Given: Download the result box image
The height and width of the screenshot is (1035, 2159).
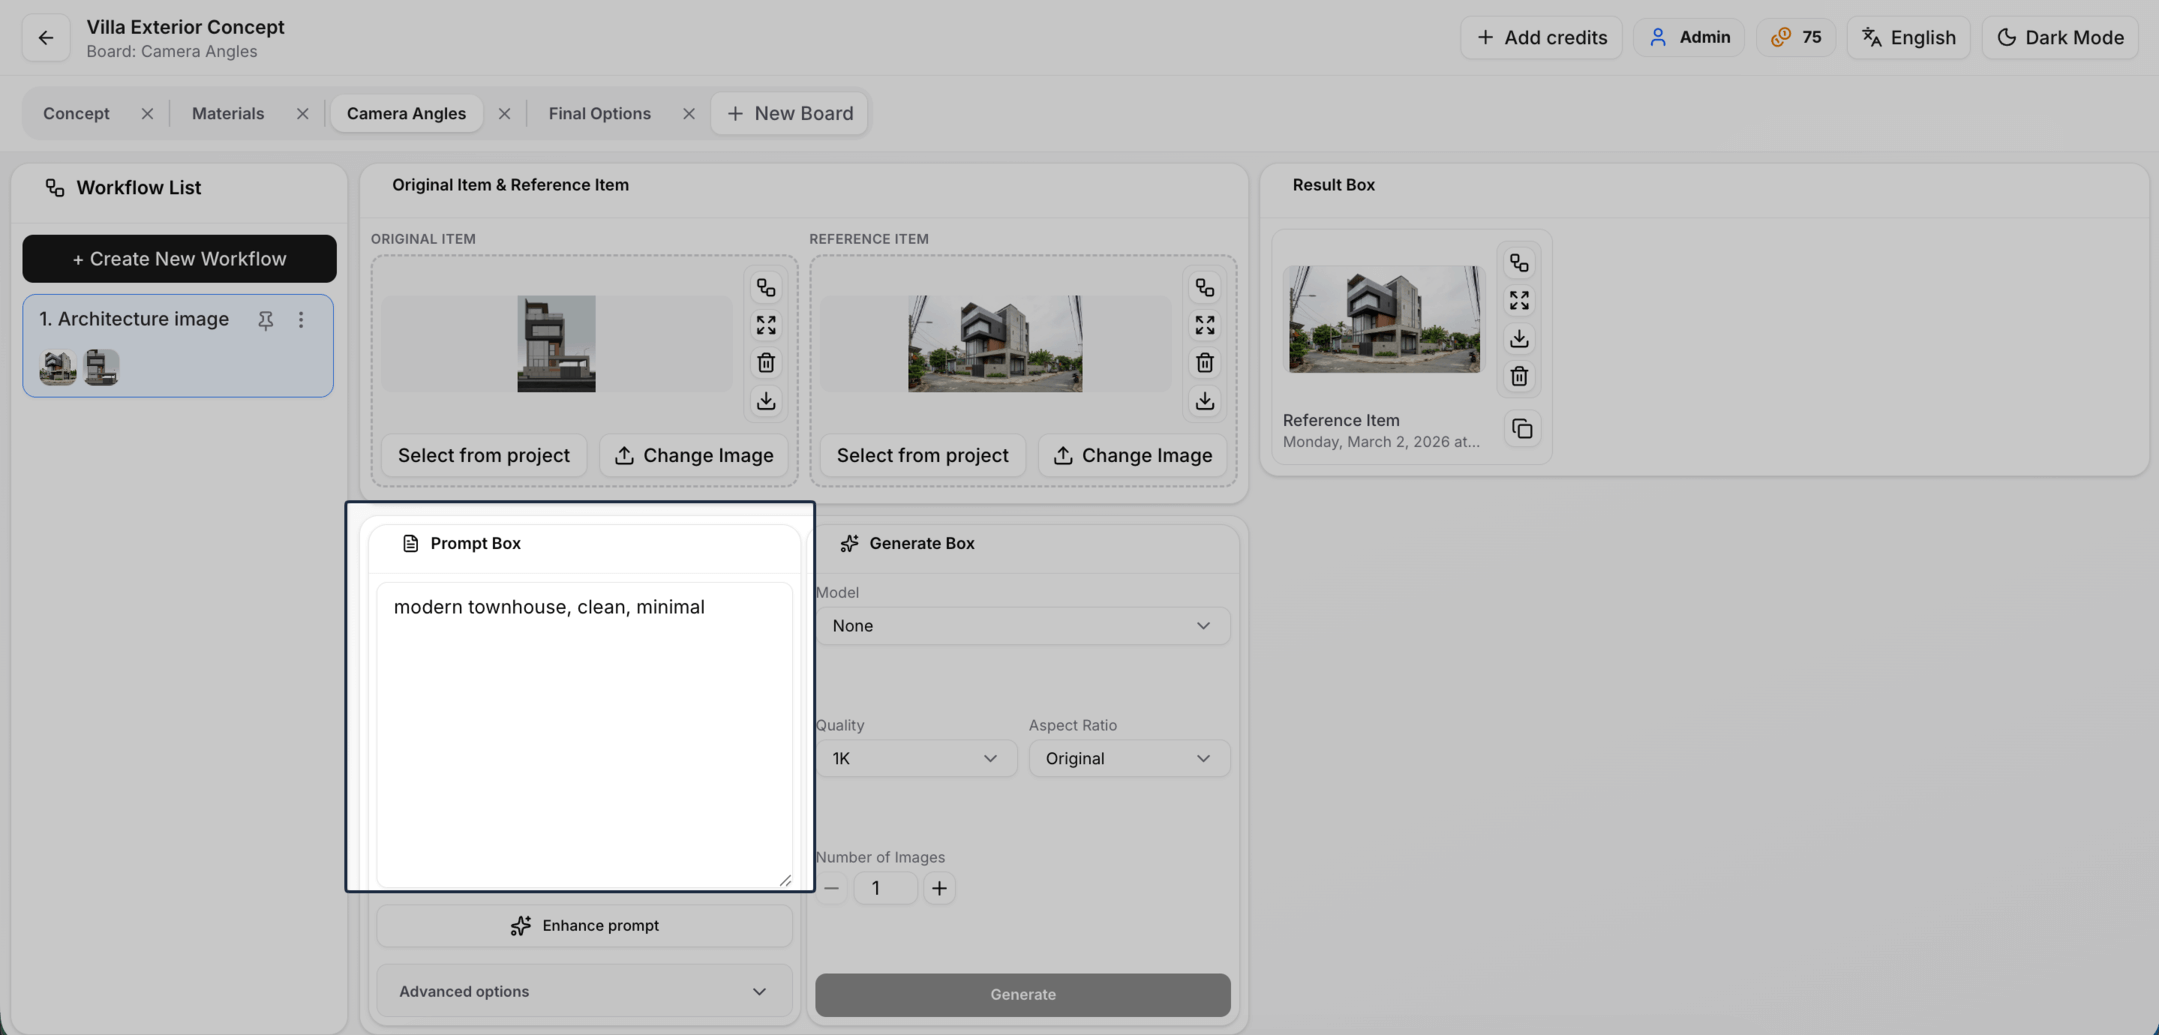Looking at the screenshot, I should pos(1519,339).
